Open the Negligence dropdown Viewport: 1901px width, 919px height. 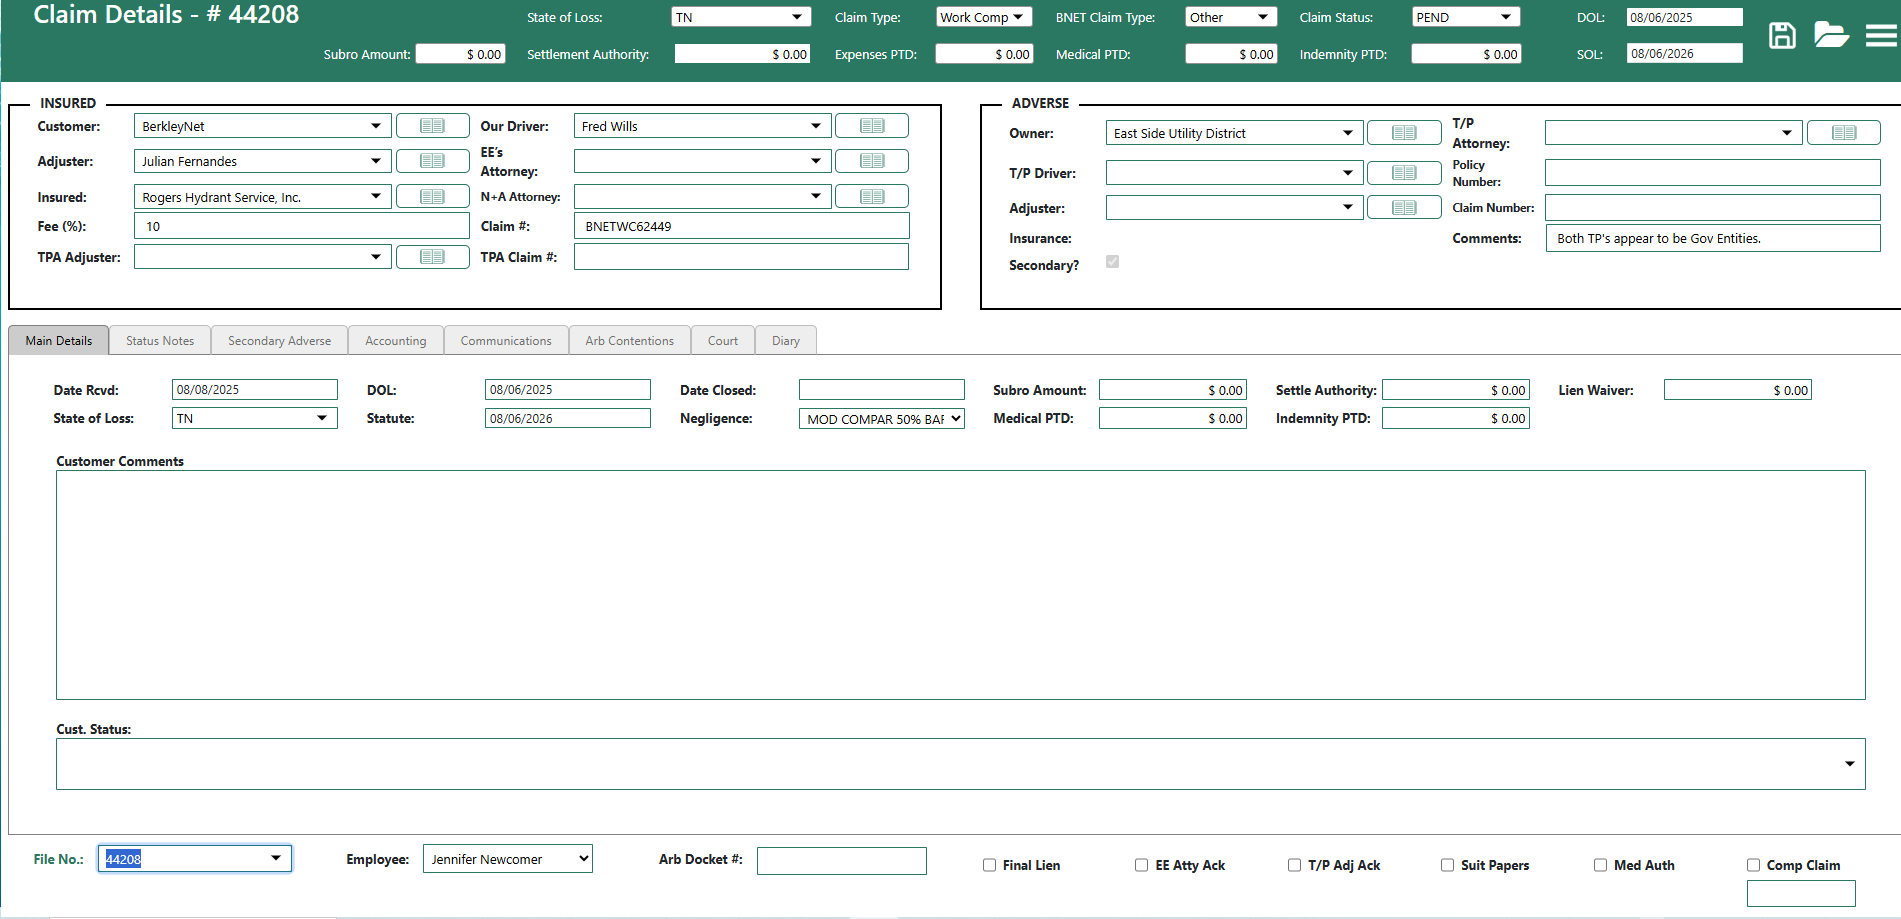point(881,419)
